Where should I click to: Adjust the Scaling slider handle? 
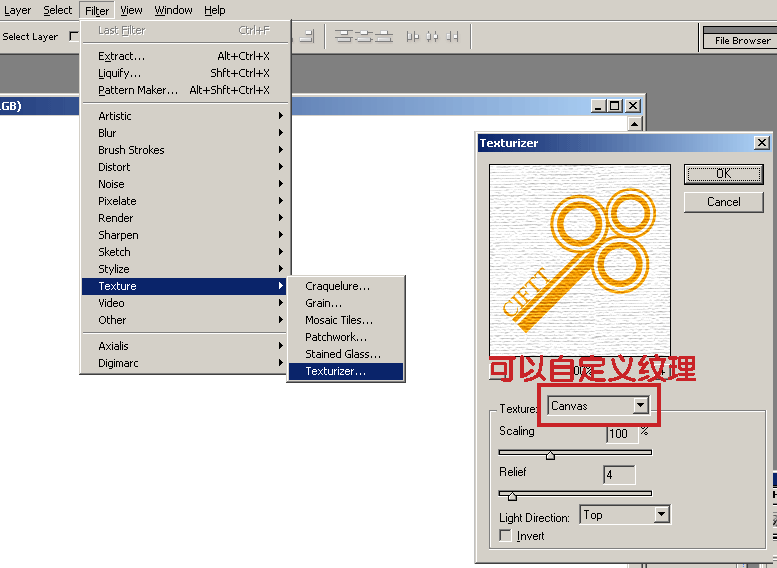tap(550, 455)
